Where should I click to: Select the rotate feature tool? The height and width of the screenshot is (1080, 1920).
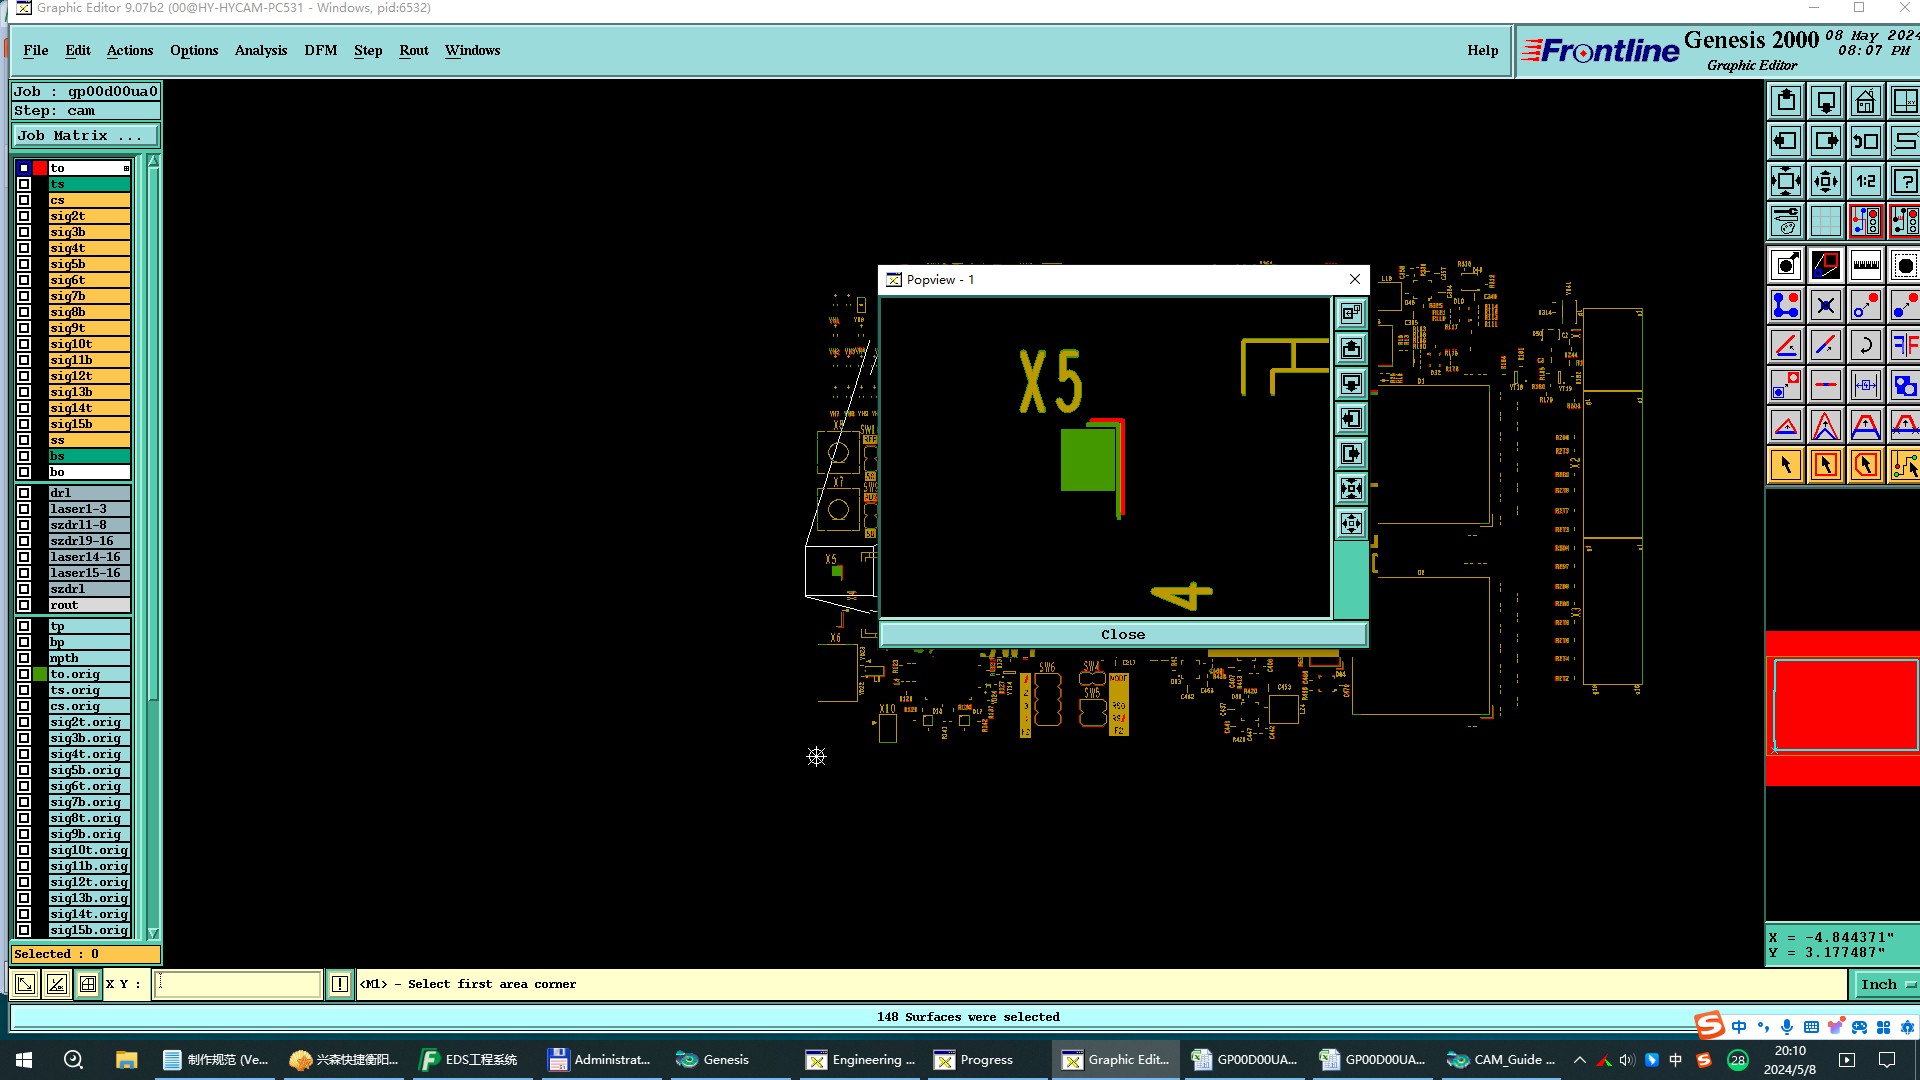click(x=1865, y=346)
